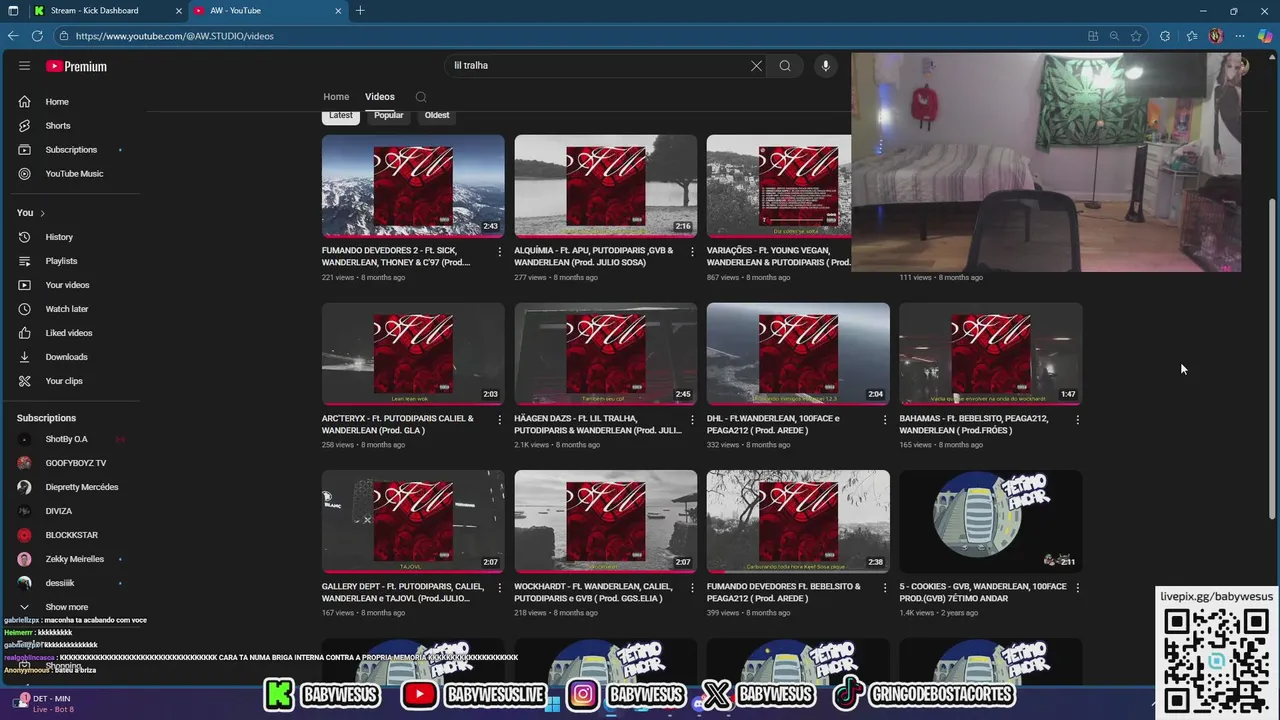Click DET - MIN live score widget
1280x720 pixels.
[42, 703]
